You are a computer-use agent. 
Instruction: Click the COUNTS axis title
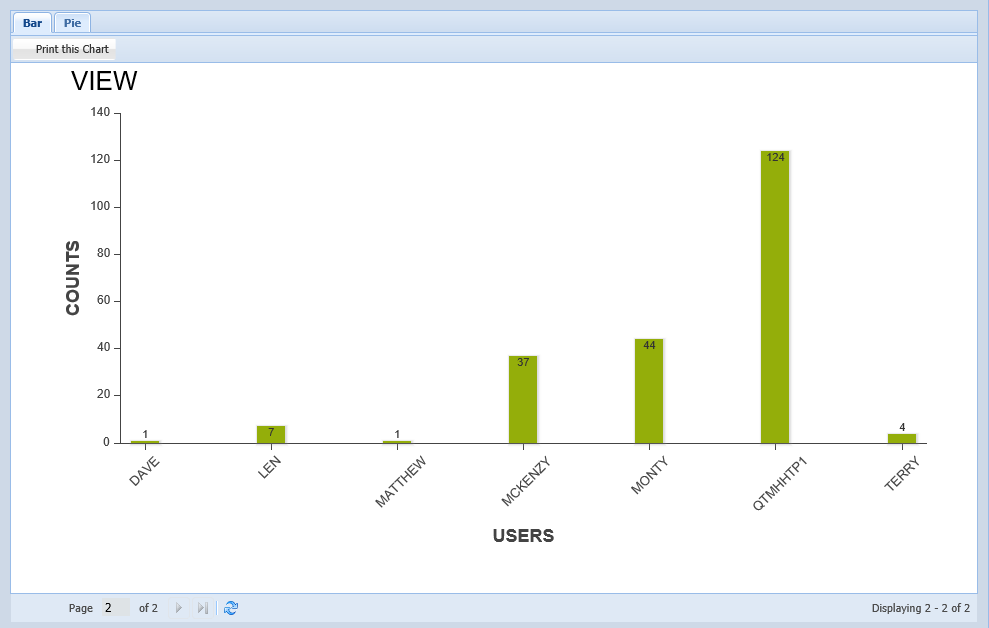click(72, 277)
